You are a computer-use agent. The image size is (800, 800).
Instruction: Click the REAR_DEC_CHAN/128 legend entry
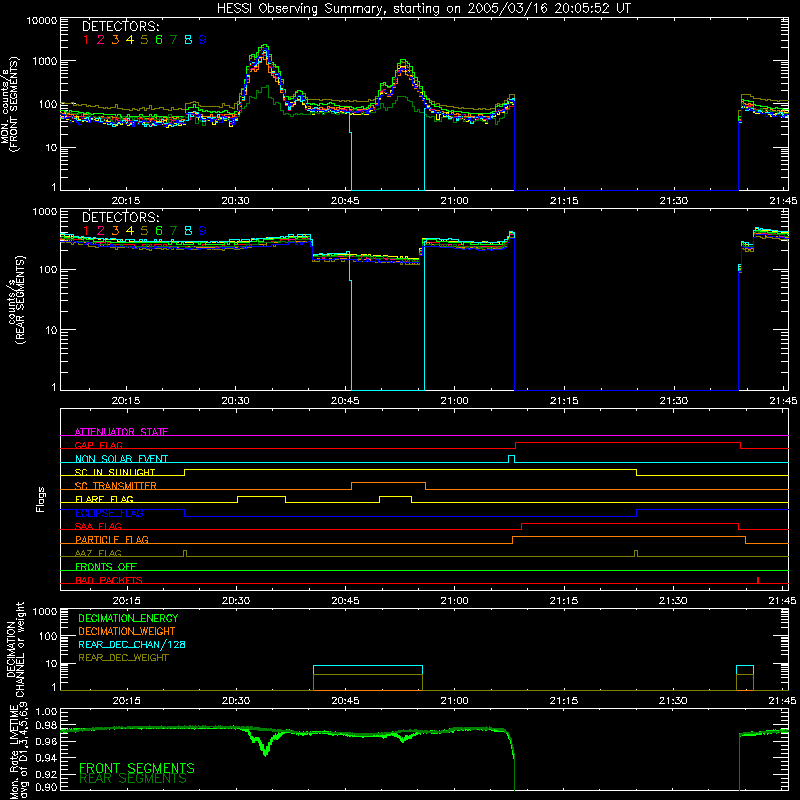(x=132, y=645)
